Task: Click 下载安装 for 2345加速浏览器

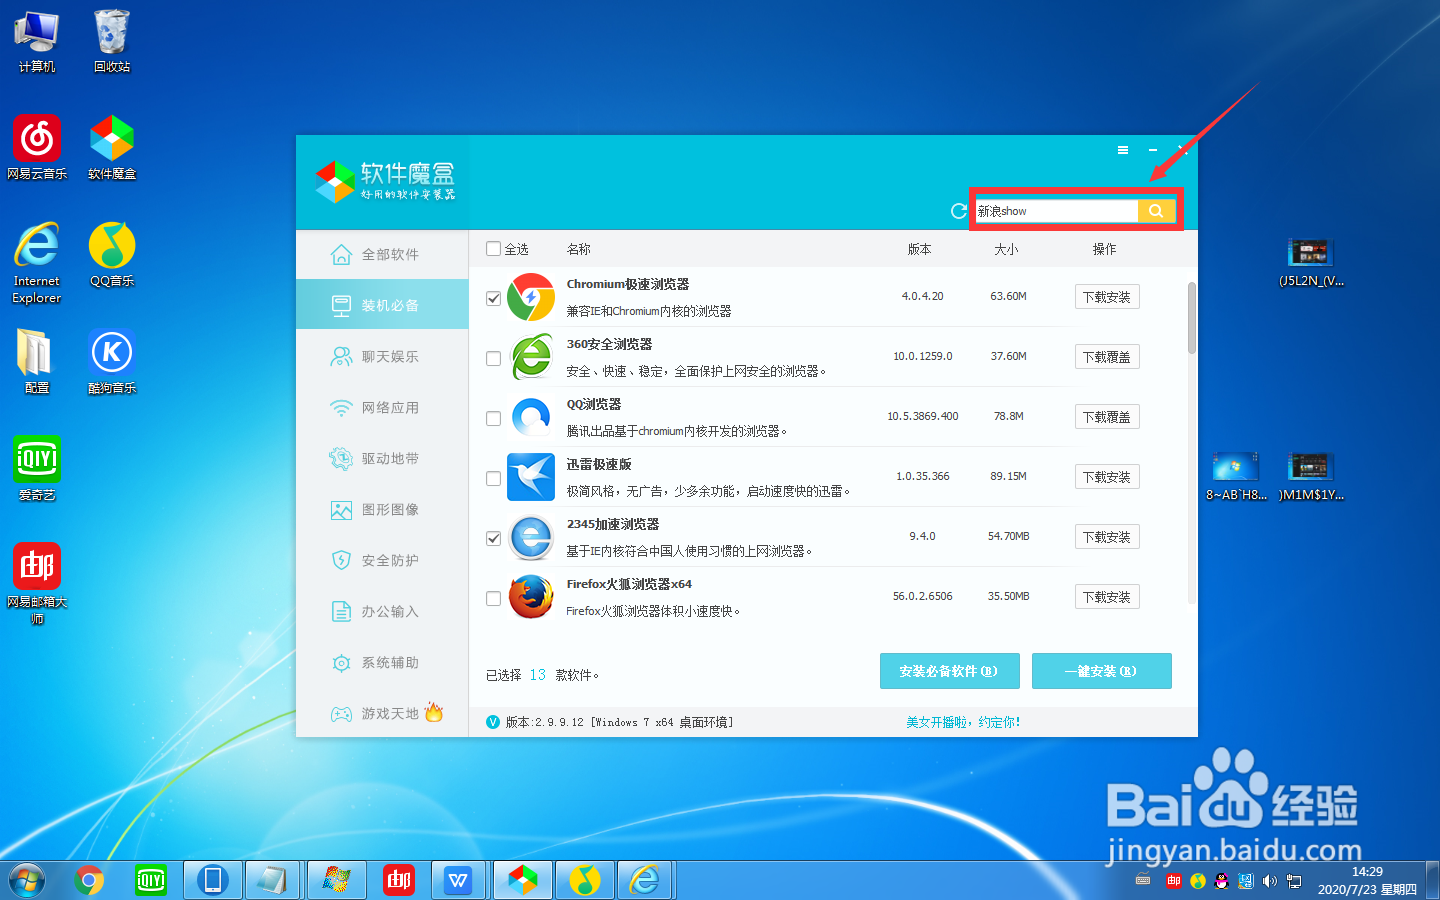Action: coord(1107,537)
